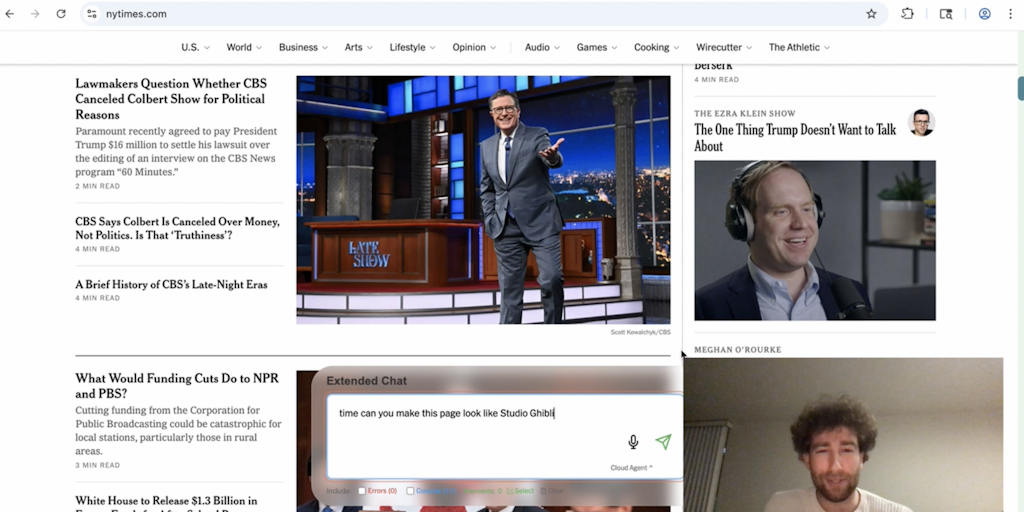Click the 'Extended Chat' title
Screen dimensions: 1024x512
pyautogui.click(x=366, y=381)
